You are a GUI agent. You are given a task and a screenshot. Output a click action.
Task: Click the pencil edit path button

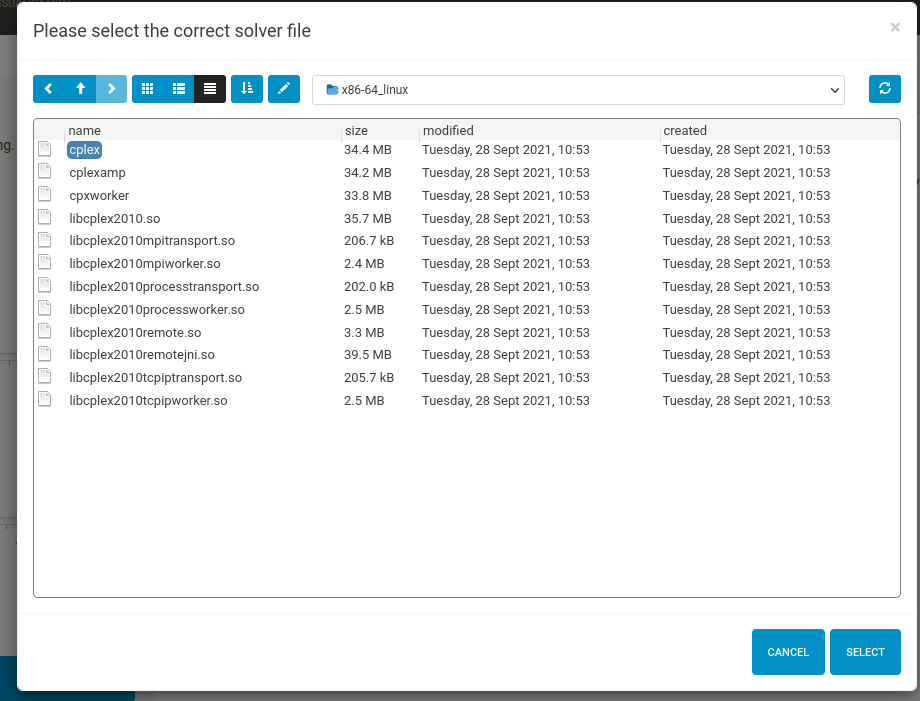point(284,89)
